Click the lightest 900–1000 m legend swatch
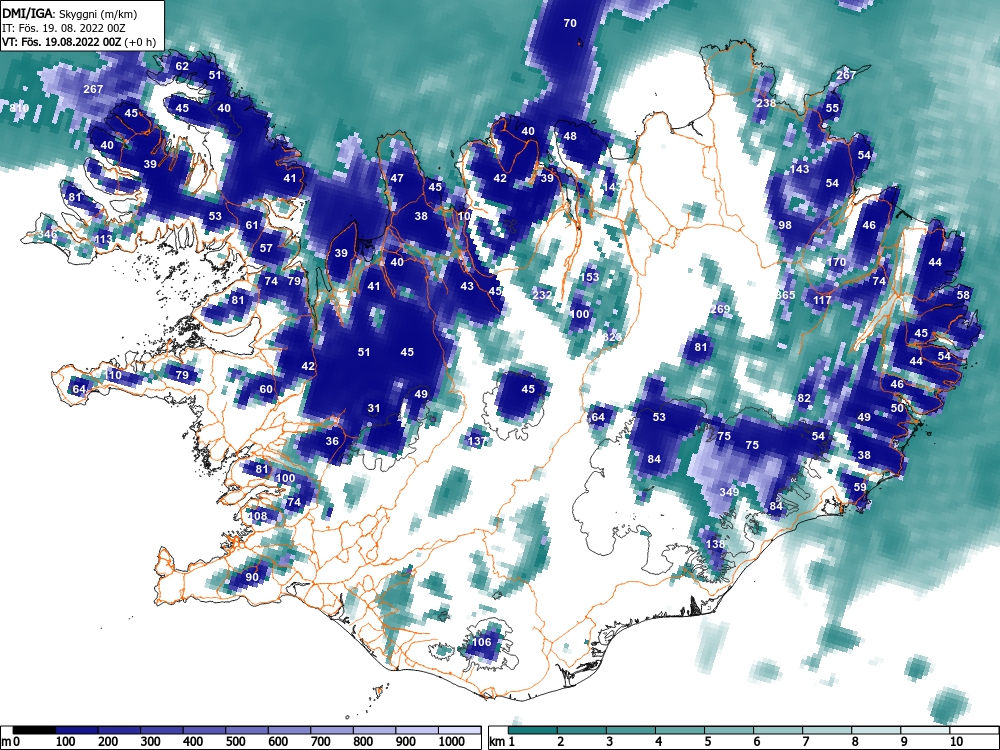 (417, 730)
